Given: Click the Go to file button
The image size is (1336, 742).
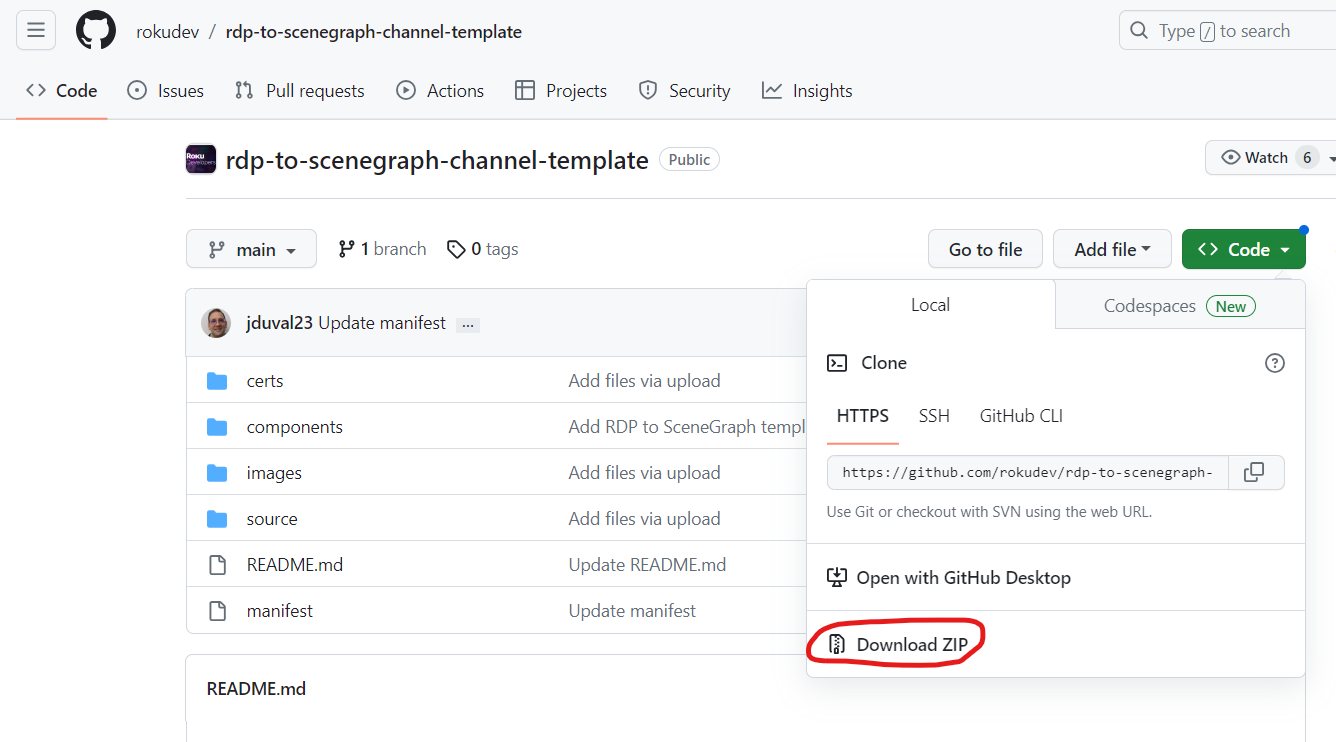Looking at the screenshot, I should point(985,248).
